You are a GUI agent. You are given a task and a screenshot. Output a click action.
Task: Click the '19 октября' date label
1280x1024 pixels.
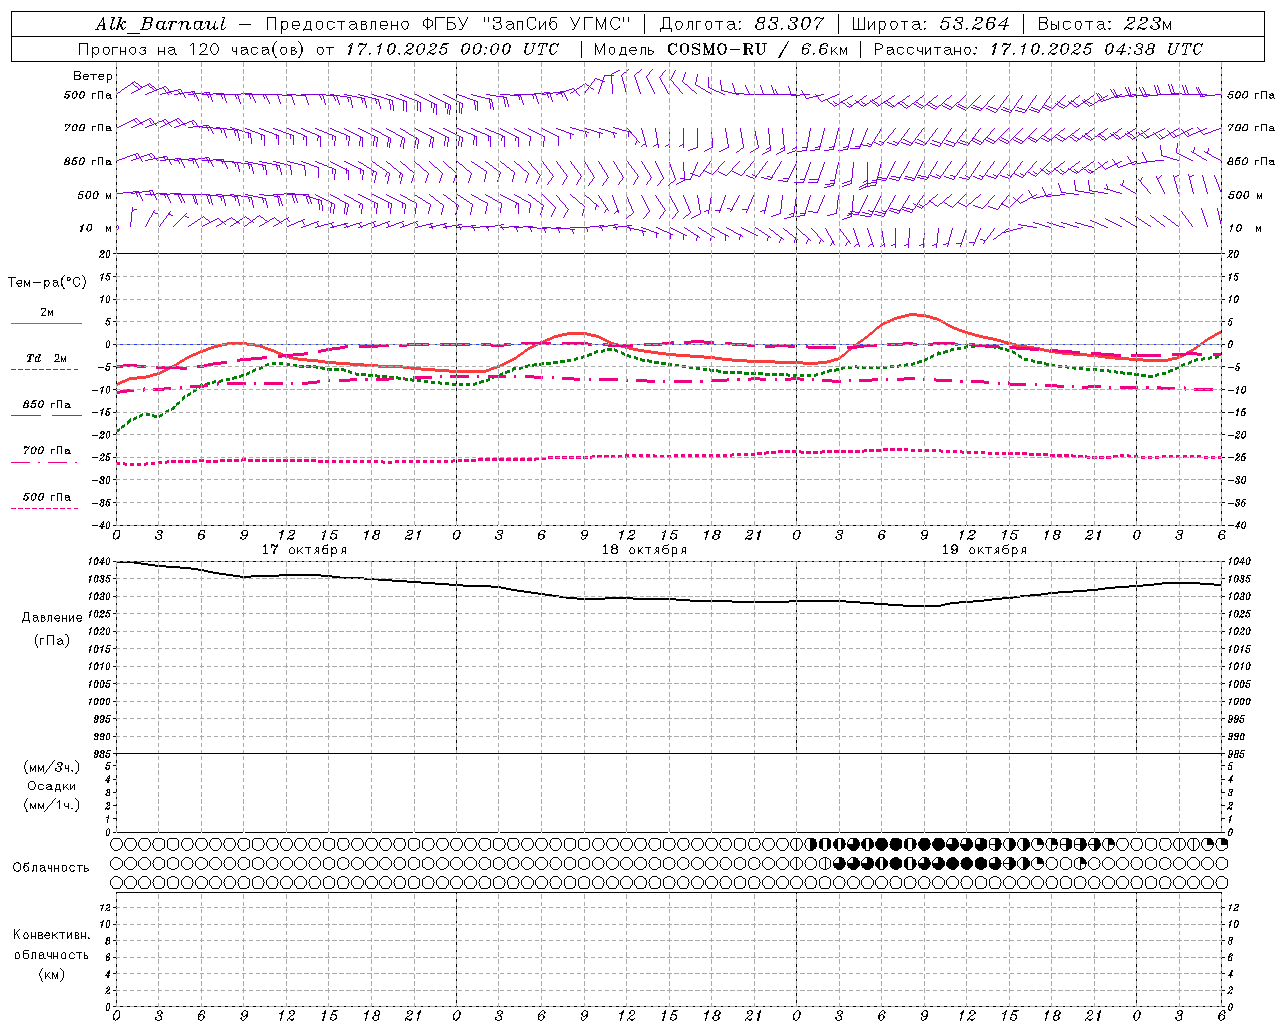tap(984, 550)
